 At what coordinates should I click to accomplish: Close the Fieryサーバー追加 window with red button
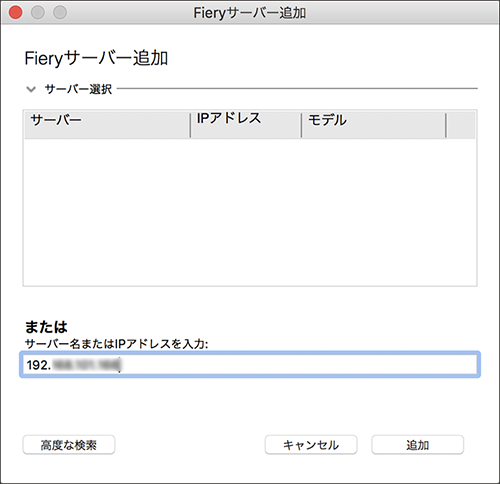point(15,13)
